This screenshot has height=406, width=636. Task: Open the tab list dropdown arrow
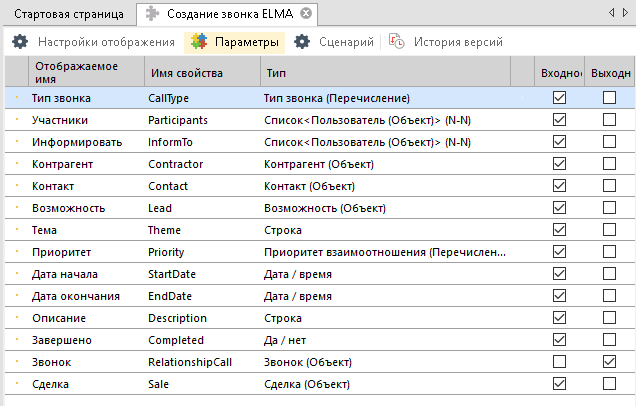[625, 14]
